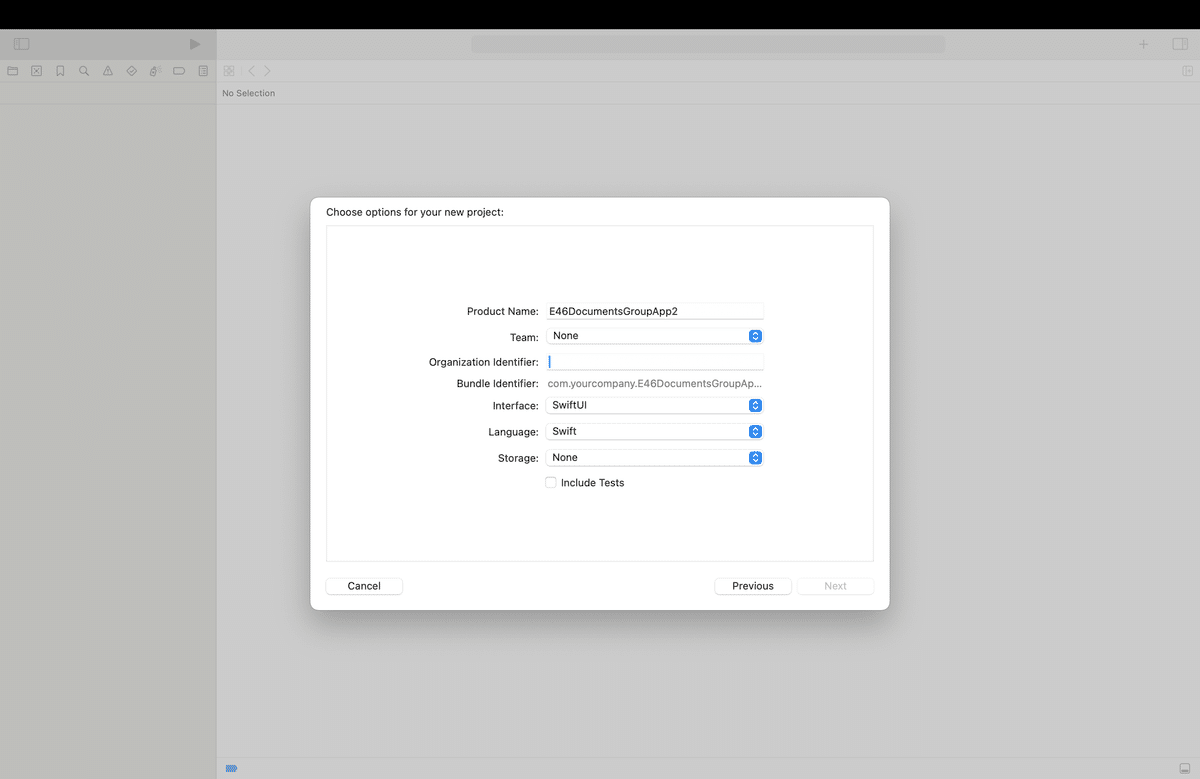This screenshot has height=779, width=1200.
Task: Open the Source Control navigator icon
Action: 37,71
